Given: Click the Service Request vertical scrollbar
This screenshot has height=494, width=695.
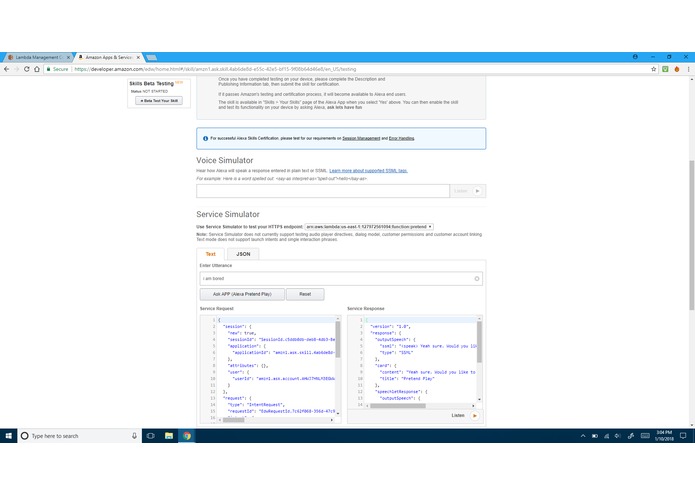Looking at the screenshot, I should (338, 339).
